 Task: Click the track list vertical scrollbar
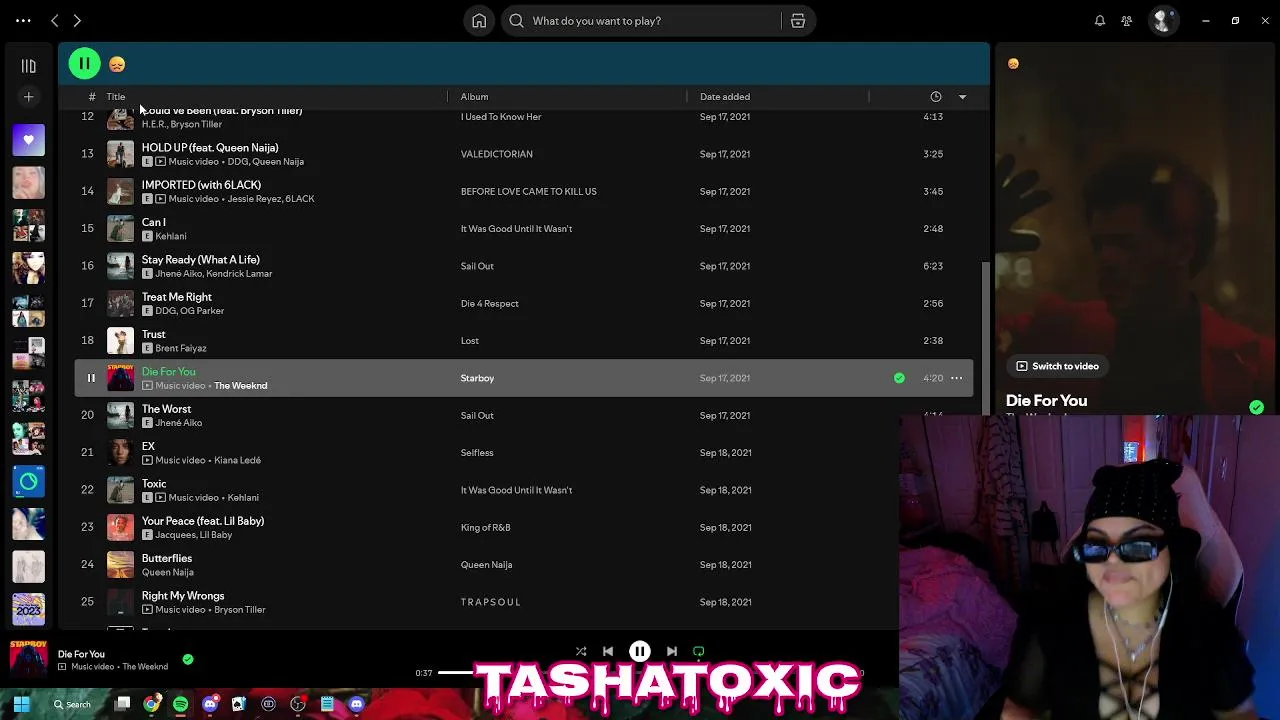[986, 340]
